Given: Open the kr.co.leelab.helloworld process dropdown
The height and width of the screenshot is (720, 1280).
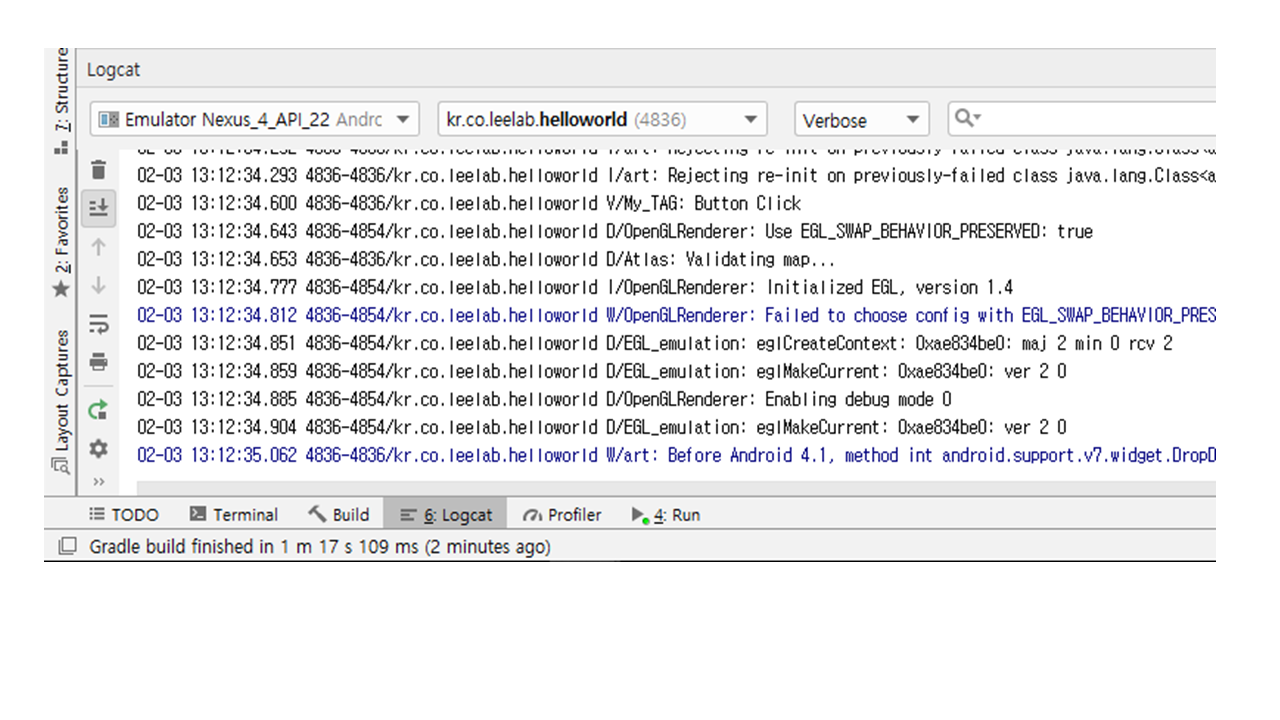Looking at the screenshot, I should 602,120.
